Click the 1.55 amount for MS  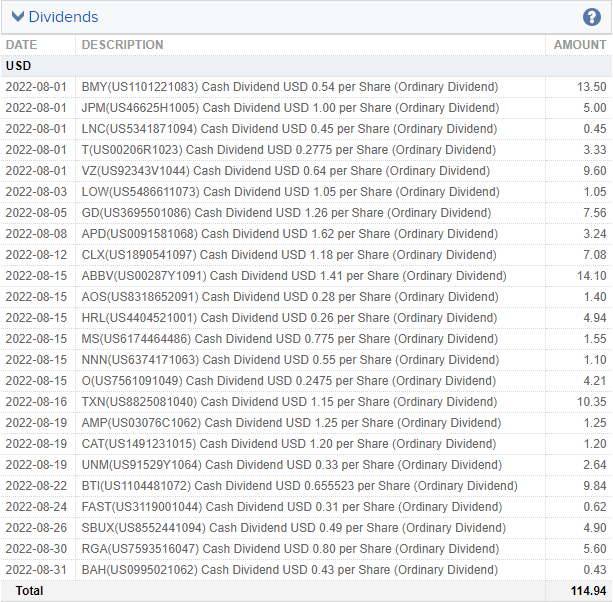(x=595, y=339)
